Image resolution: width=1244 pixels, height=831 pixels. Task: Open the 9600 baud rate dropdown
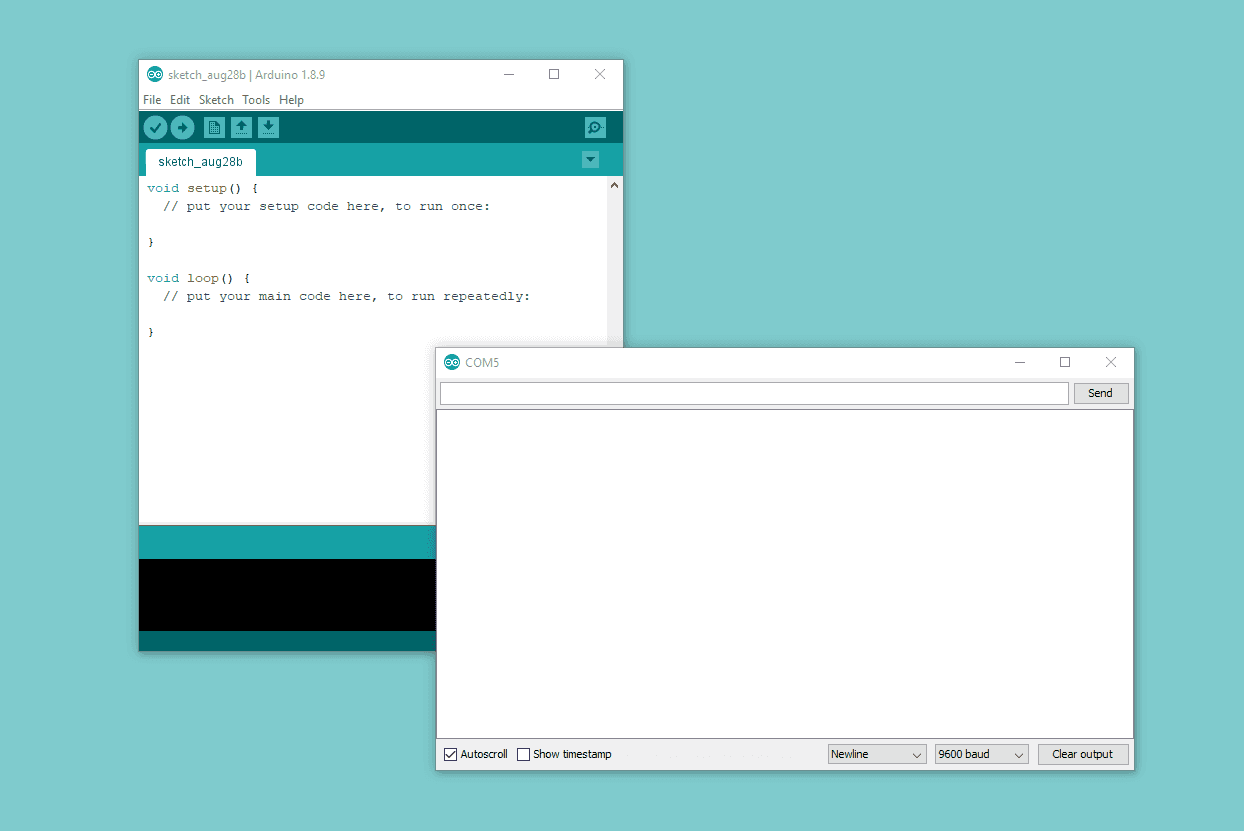(981, 754)
